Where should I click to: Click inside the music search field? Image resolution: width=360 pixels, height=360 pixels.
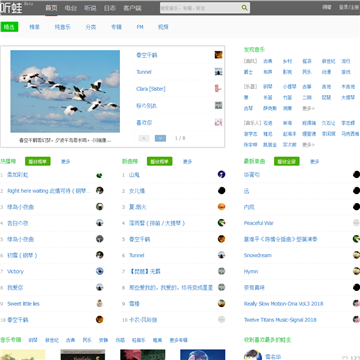coord(200,8)
